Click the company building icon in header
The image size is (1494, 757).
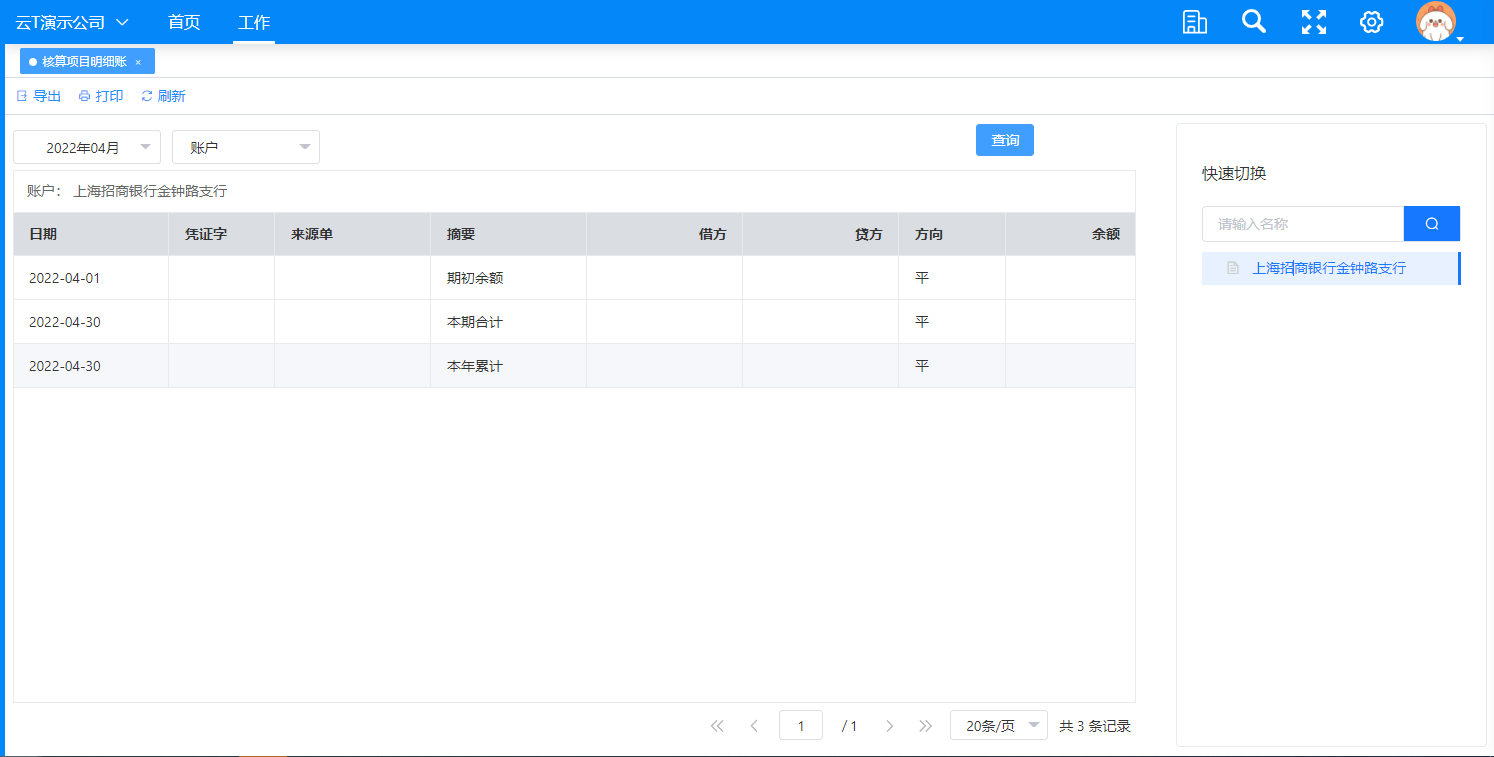1194,22
